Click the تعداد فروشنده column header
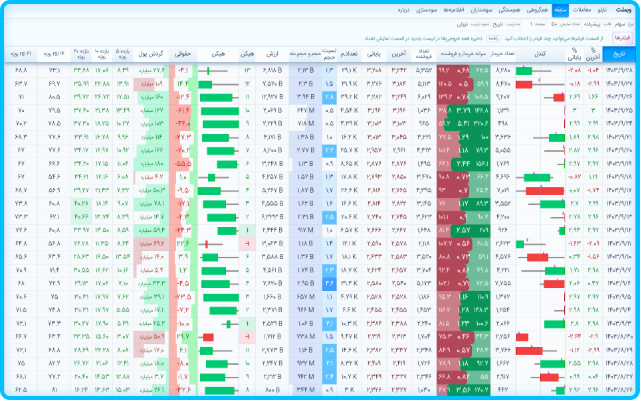The image size is (640, 400). tap(424, 54)
